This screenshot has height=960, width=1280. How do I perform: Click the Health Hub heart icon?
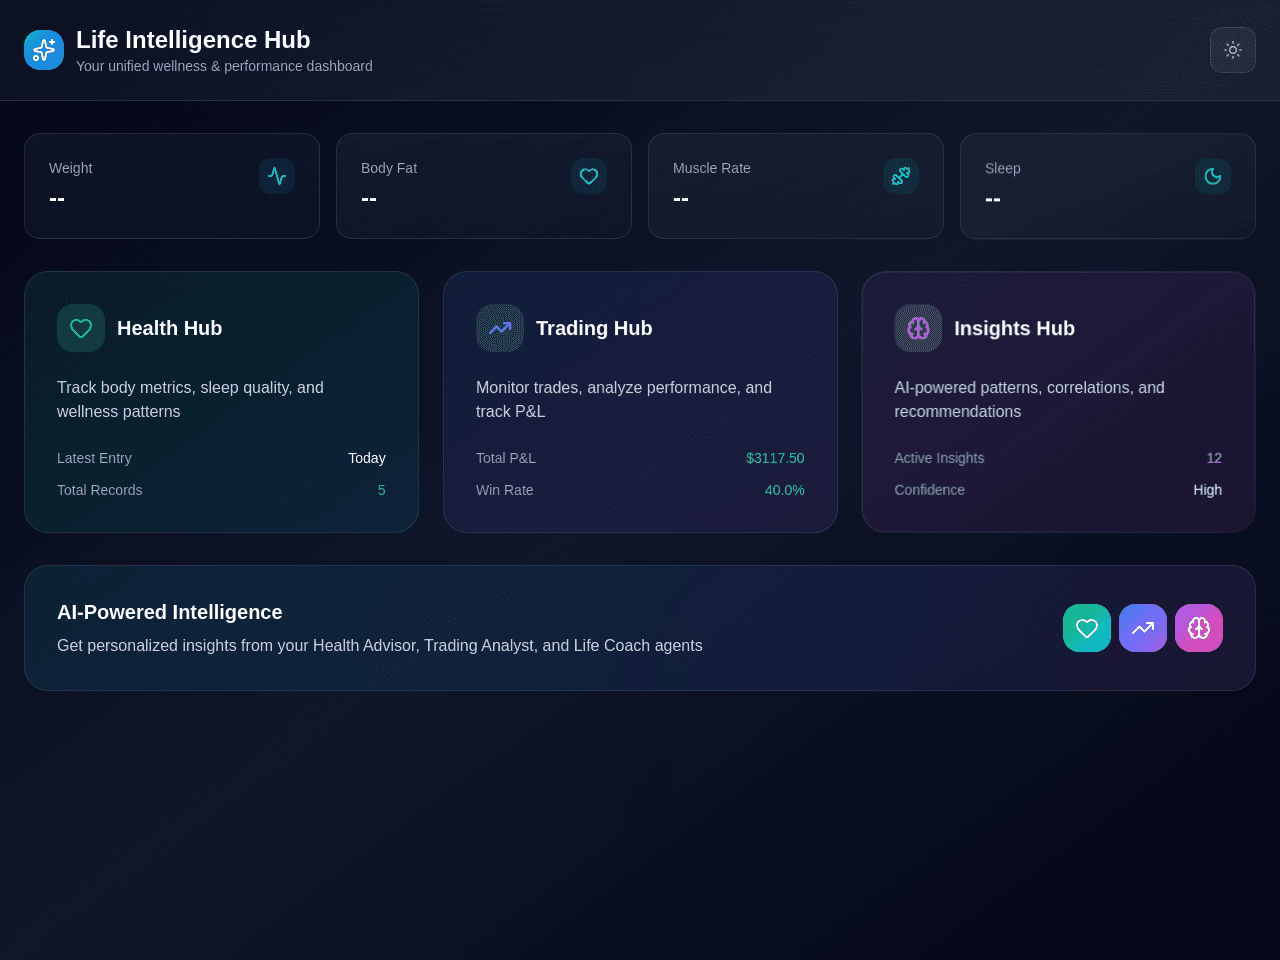pyautogui.click(x=81, y=328)
